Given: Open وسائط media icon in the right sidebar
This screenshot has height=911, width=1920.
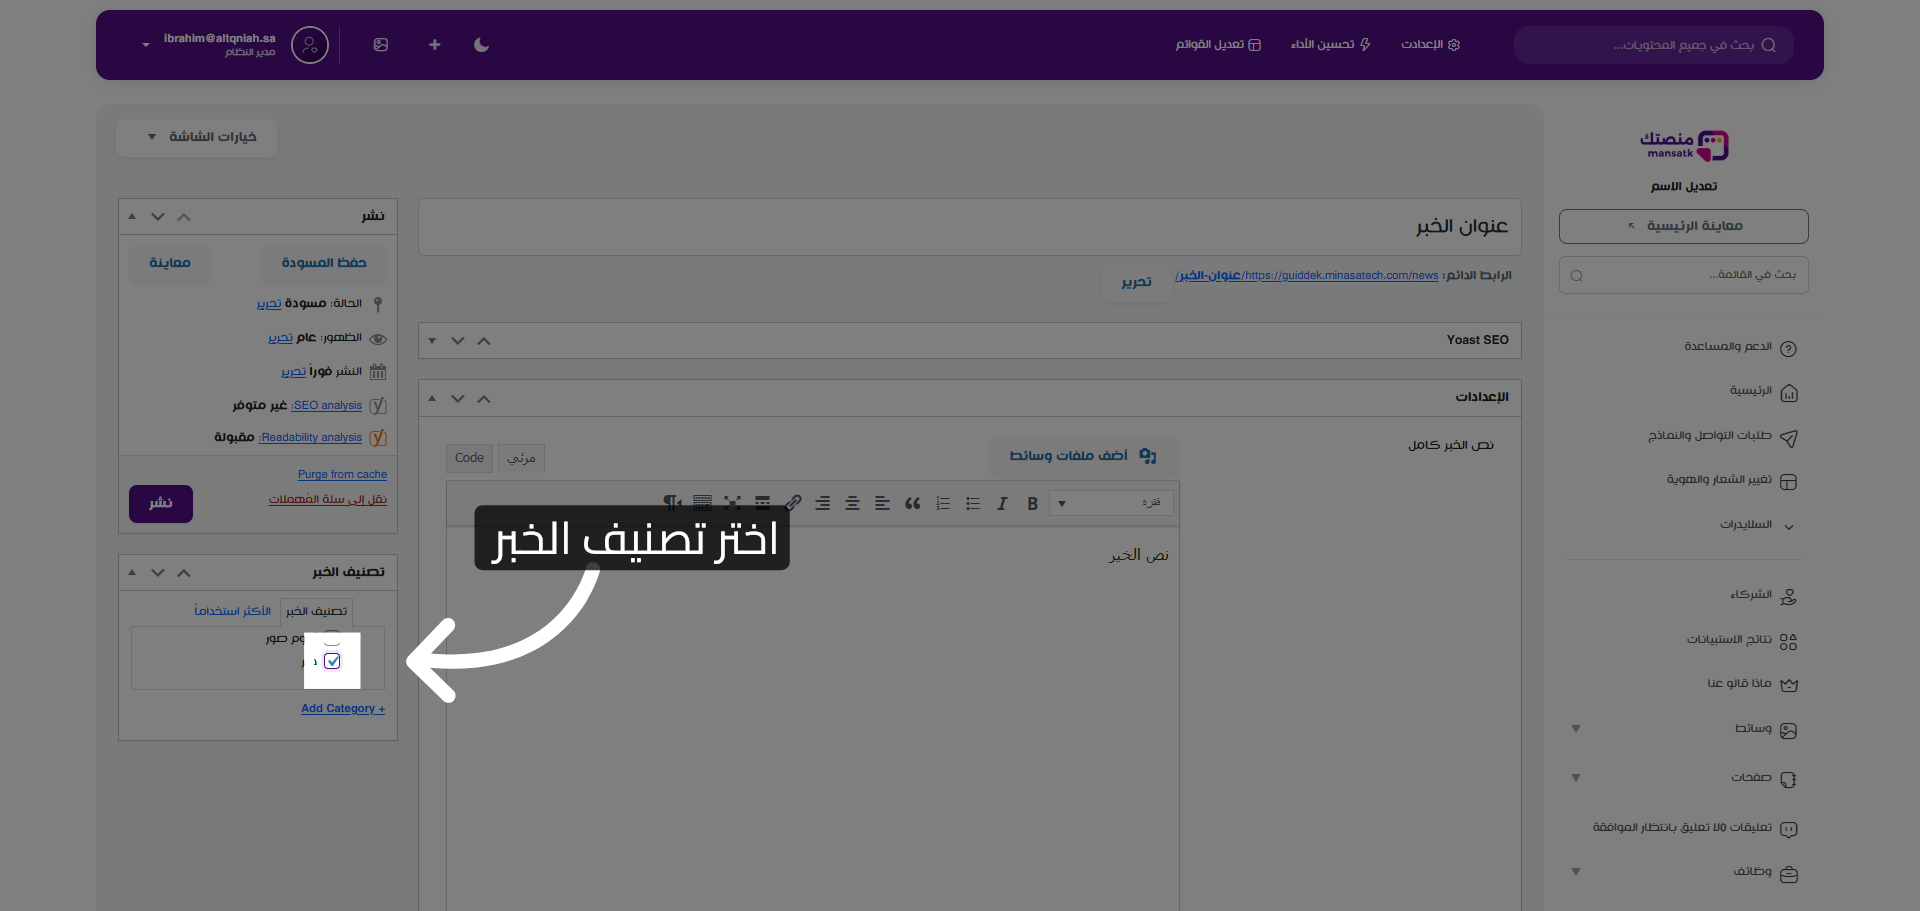Looking at the screenshot, I should click(1790, 729).
